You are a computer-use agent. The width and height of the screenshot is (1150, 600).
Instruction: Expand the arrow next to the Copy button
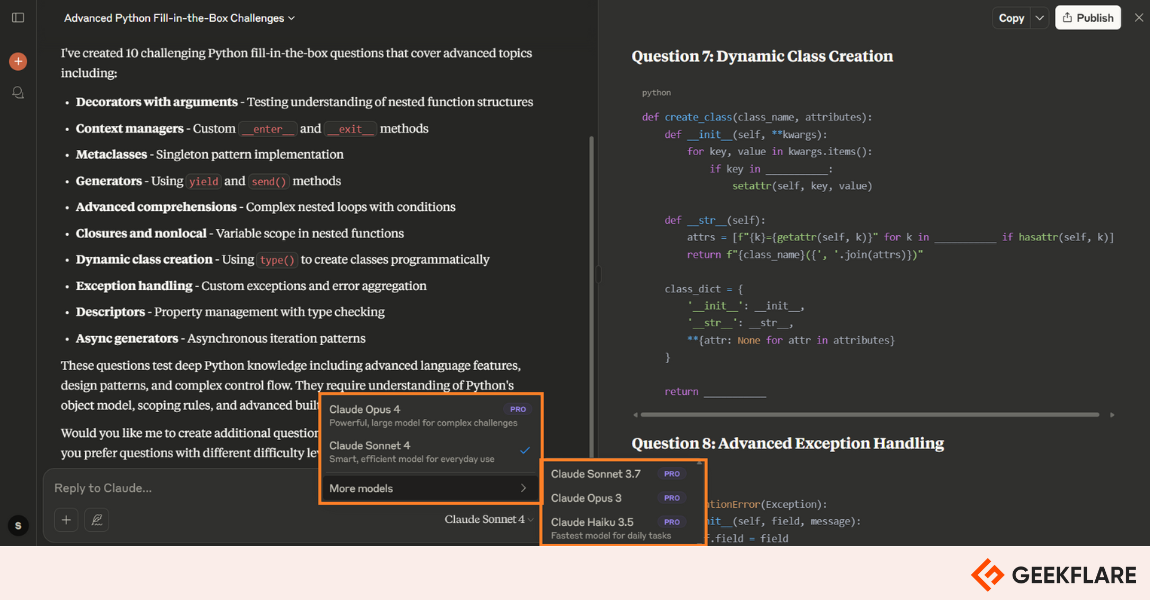click(1039, 18)
